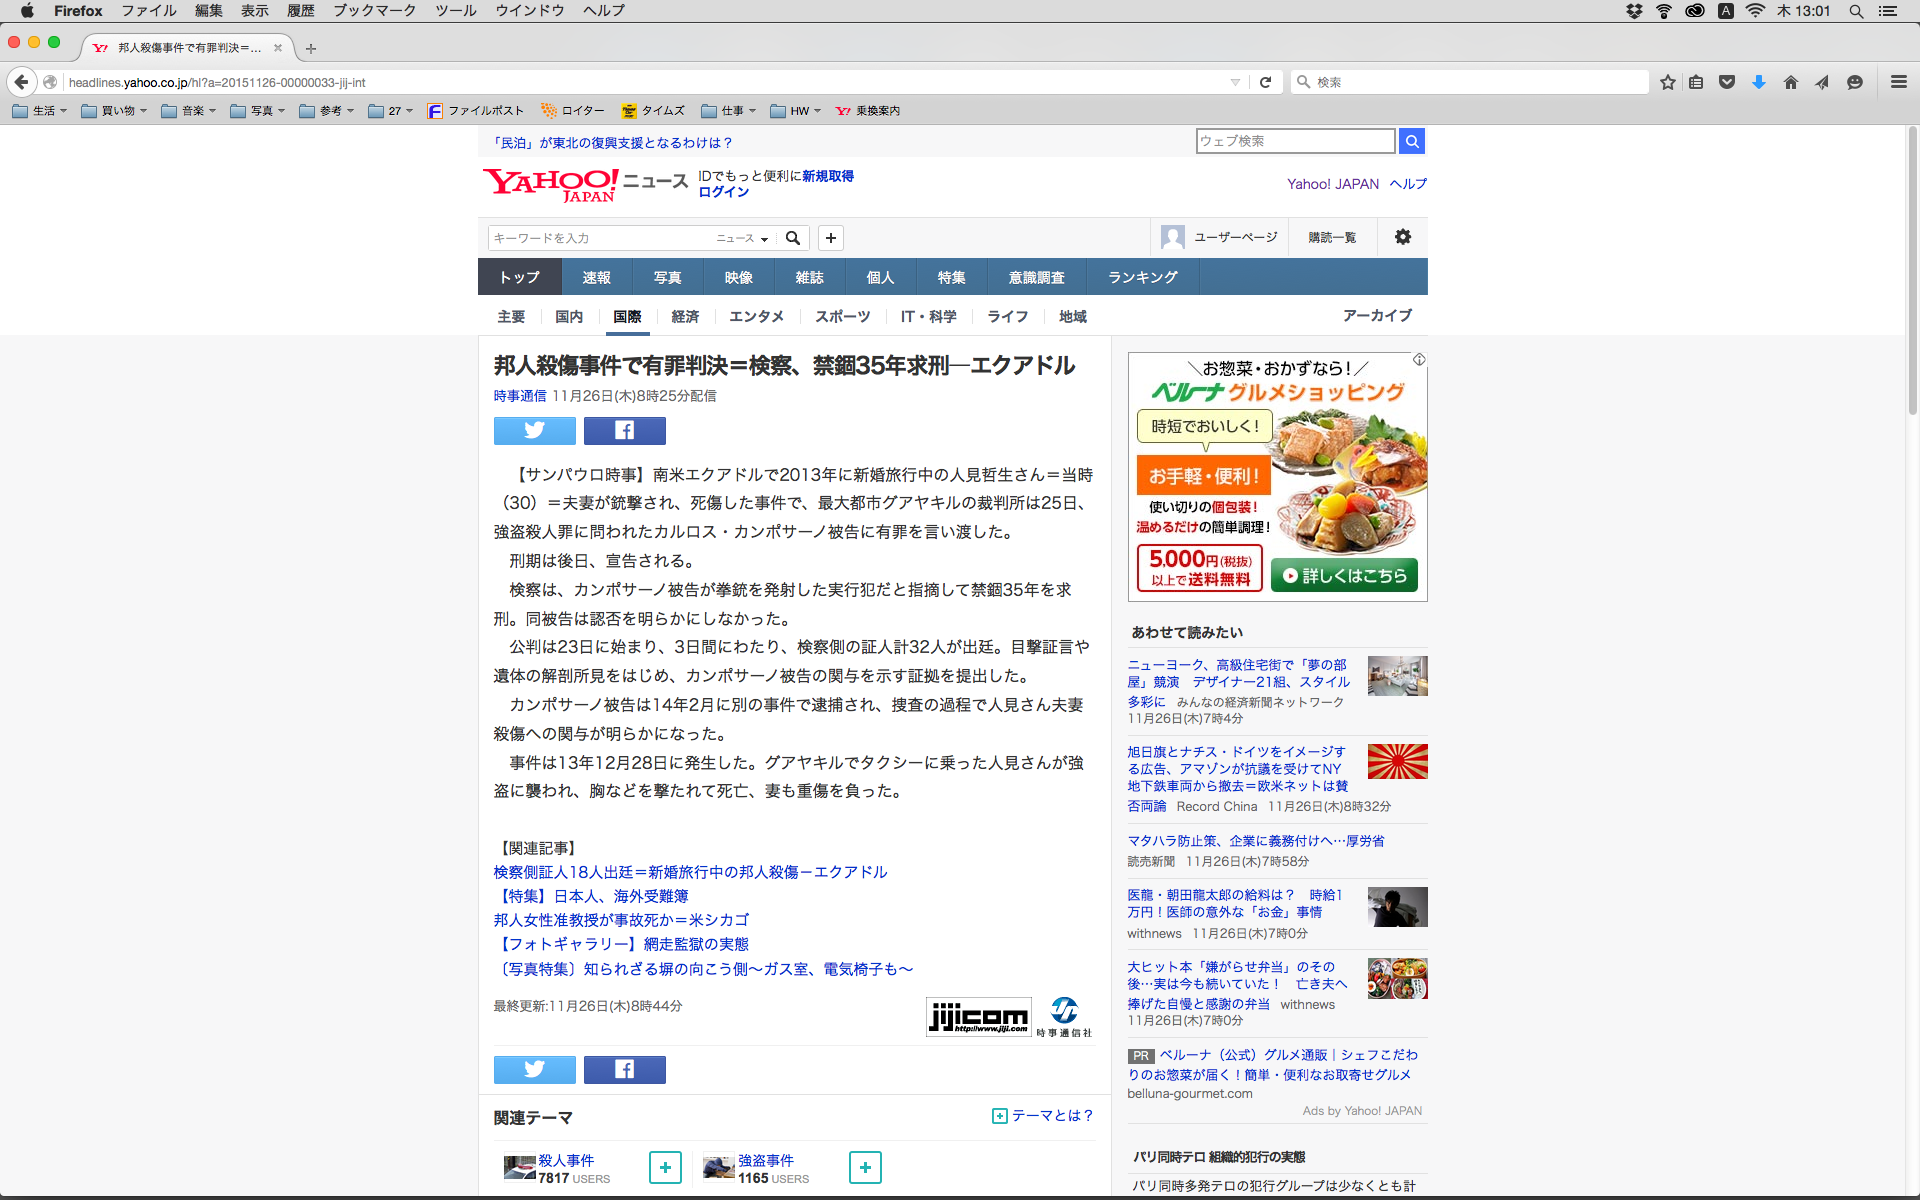Screen dimensions: 1920x1200
Task: Switch to the ランキング tab
Action: click(x=1142, y=277)
